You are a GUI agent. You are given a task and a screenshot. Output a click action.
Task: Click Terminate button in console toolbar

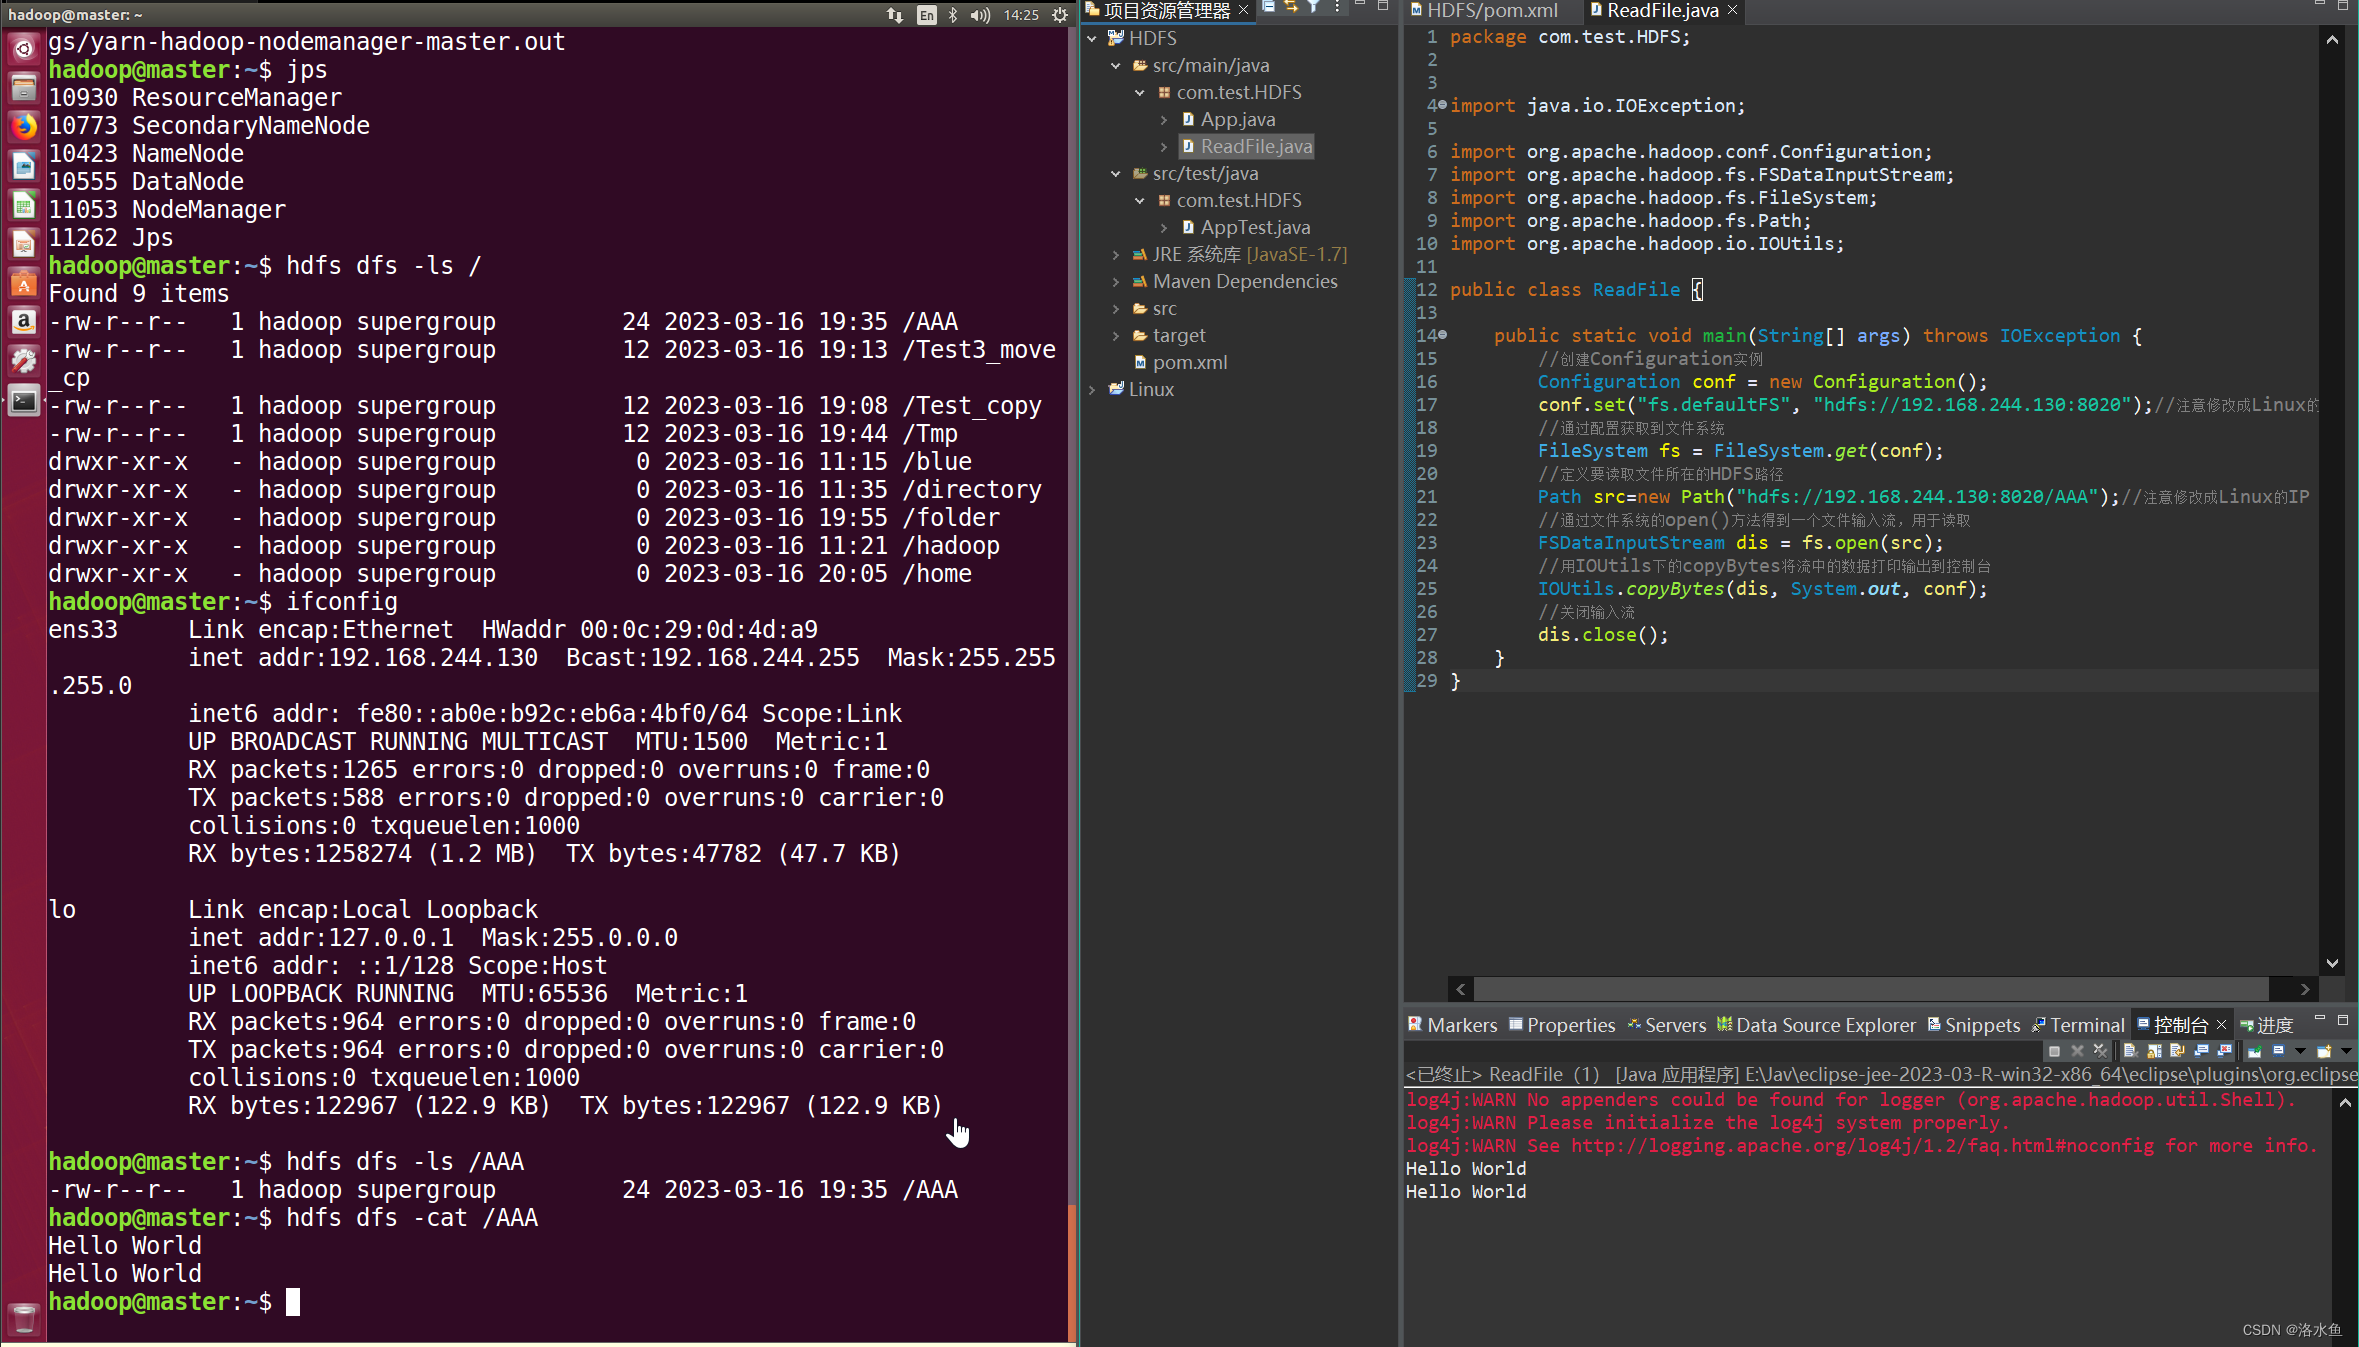(2054, 1051)
